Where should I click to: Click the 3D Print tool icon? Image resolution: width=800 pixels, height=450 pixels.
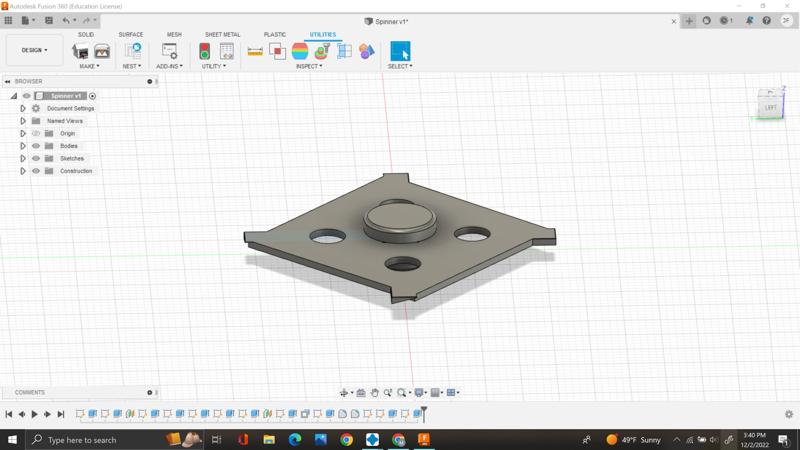80,51
